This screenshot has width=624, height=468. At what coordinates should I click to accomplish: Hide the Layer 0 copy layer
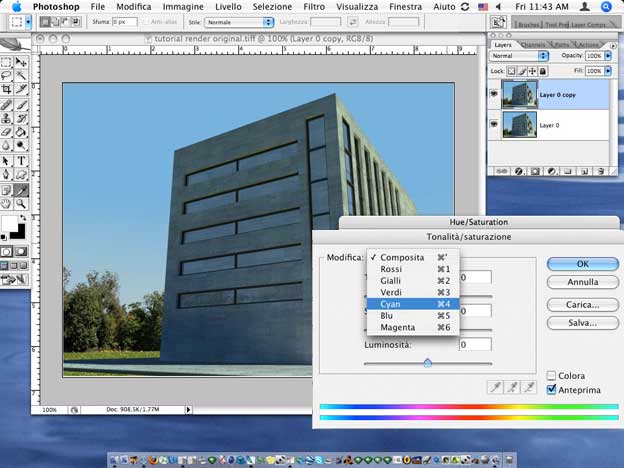tap(496, 95)
